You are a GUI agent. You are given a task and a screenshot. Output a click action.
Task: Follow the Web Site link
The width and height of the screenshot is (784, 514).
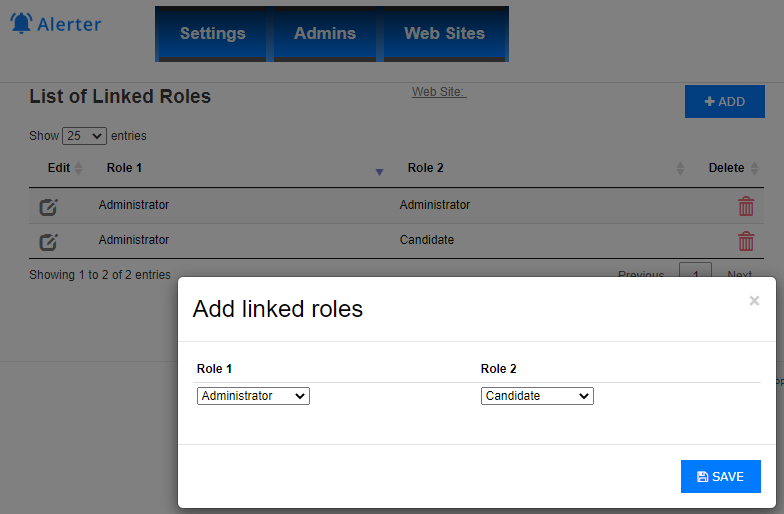[439, 92]
